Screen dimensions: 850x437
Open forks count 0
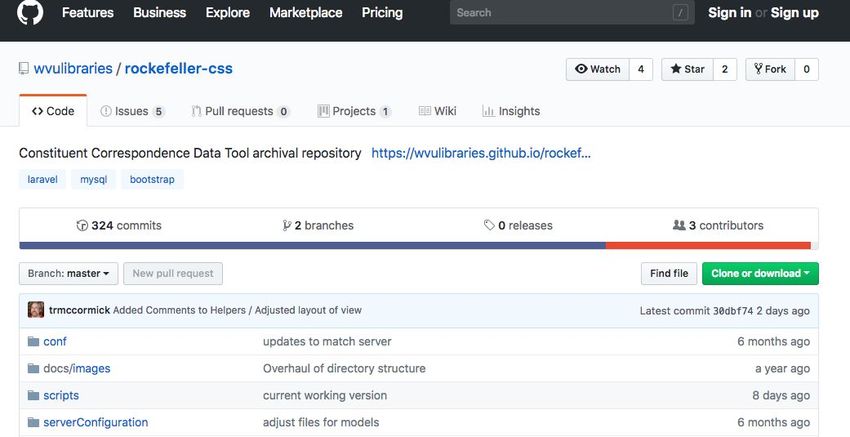click(807, 69)
